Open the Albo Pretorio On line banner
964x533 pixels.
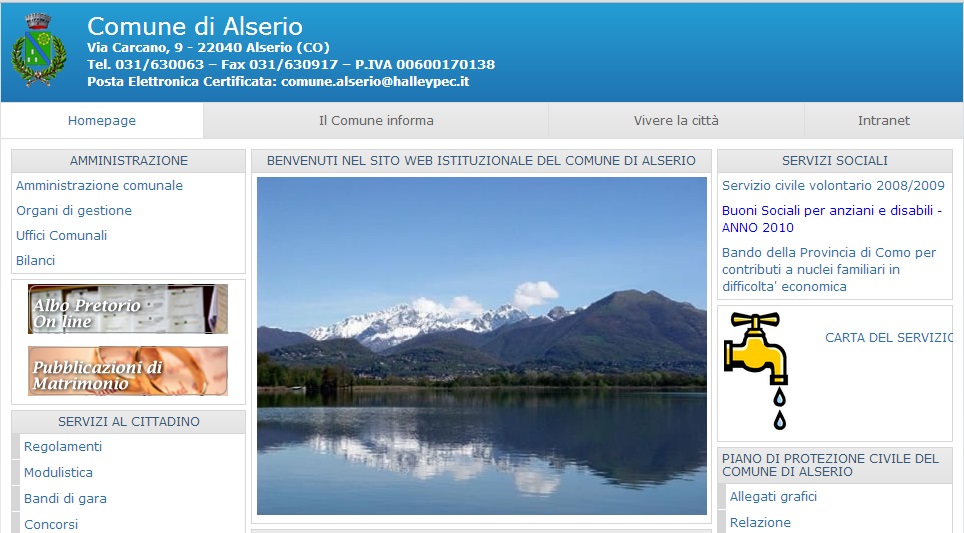[128, 309]
